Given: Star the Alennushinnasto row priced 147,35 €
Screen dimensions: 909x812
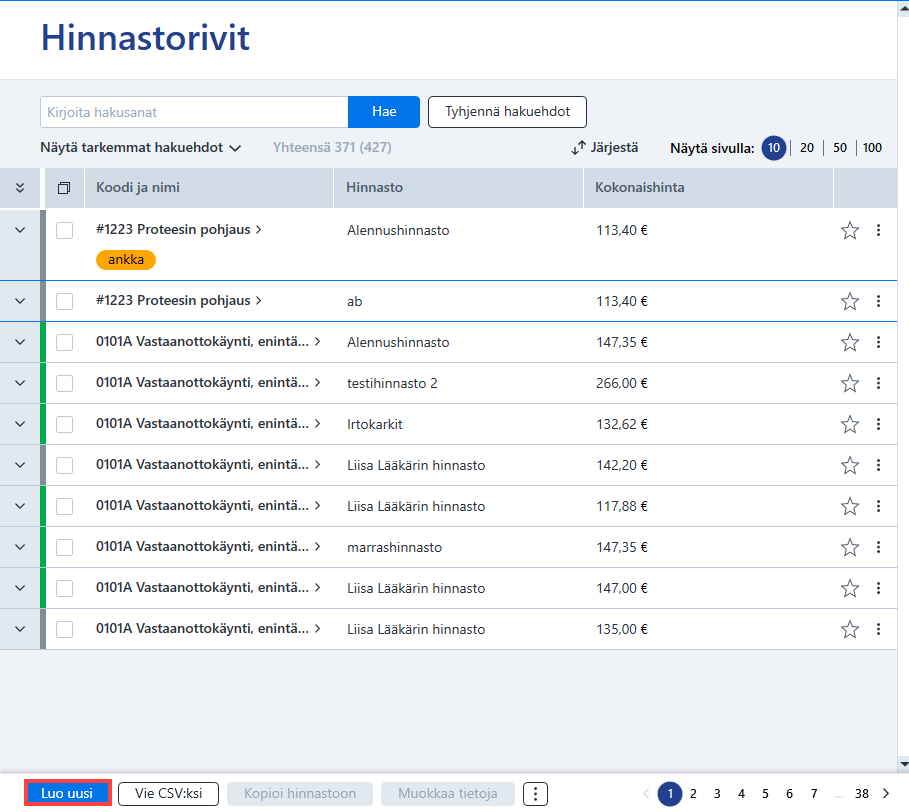Looking at the screenshot, I should click(x=849, y=342).
